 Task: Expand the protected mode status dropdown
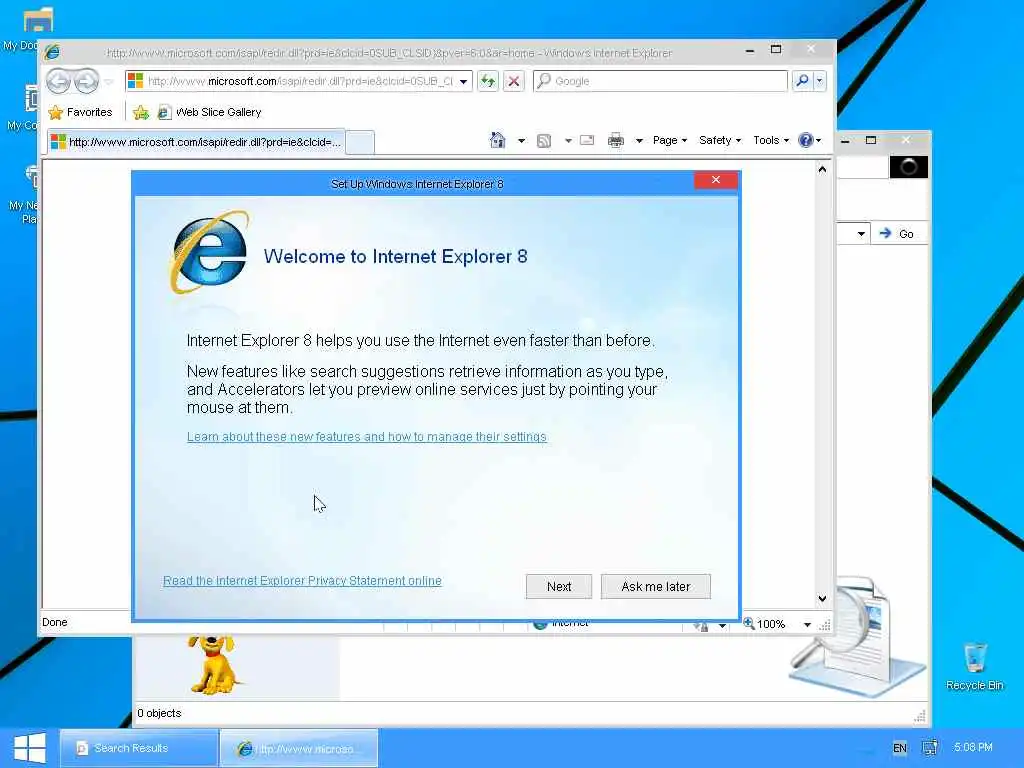[722, 626]
